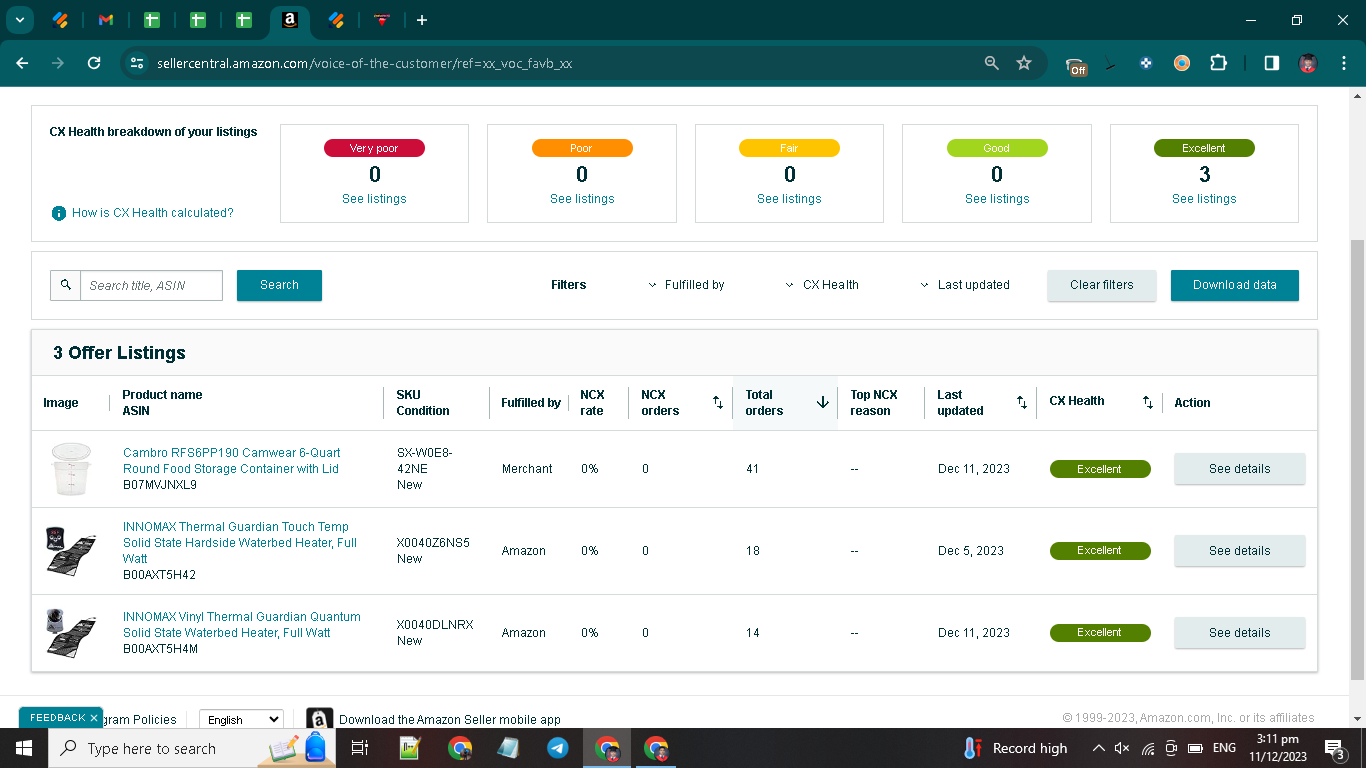The height and width of the screenshot is (768, 1366).
Task: Open the Cambro RFS6PP190 Camwear product link
Action: 231,461
